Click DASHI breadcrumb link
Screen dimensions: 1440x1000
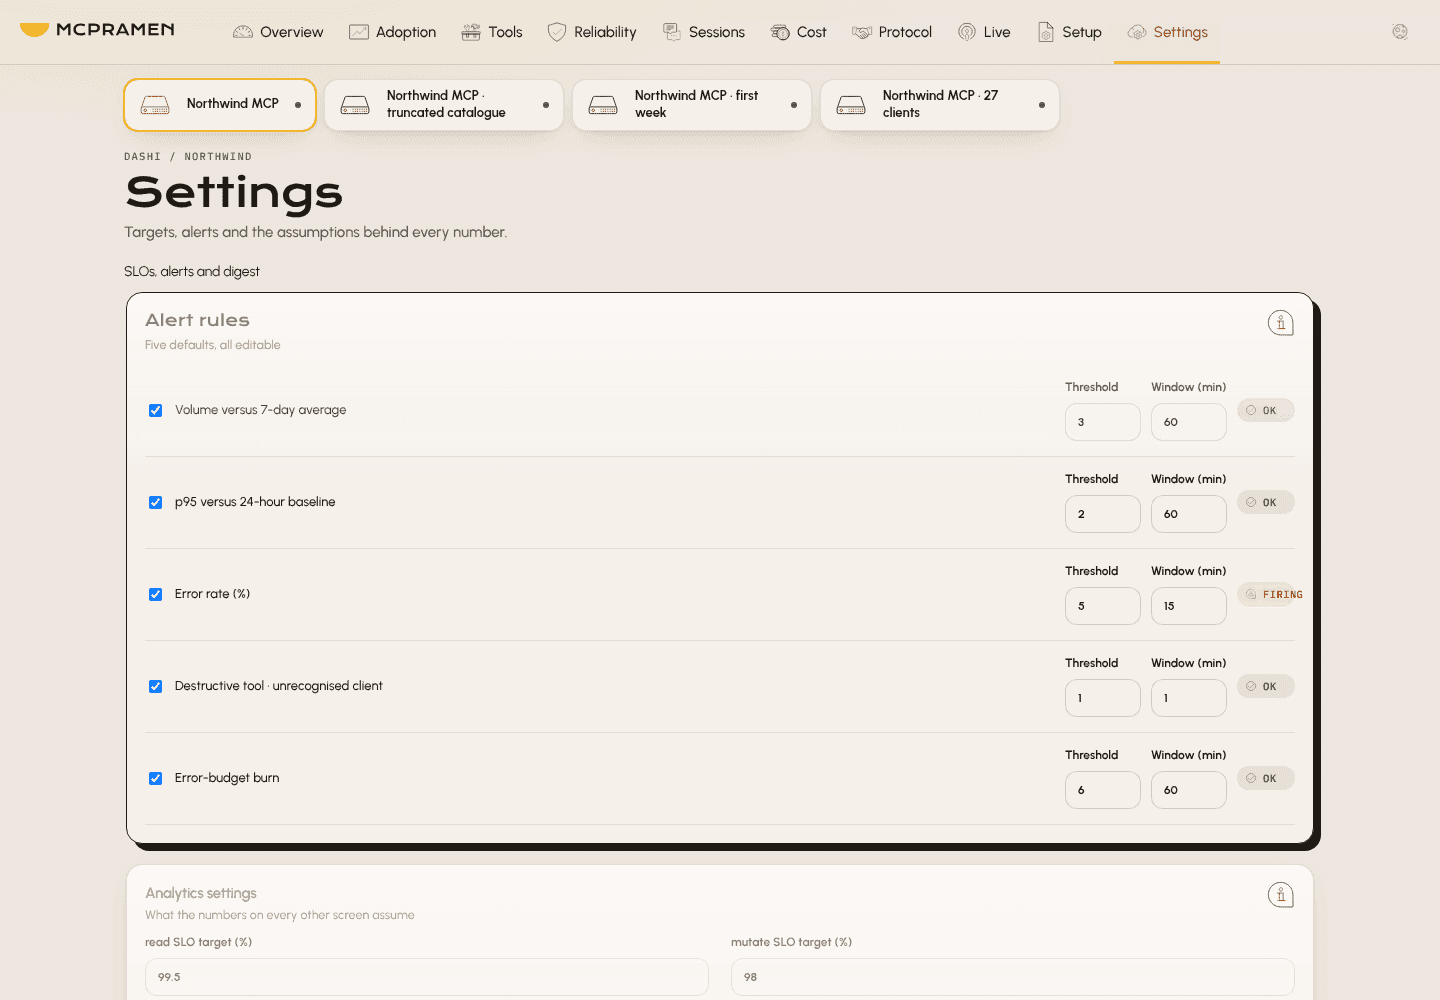pyautogui.click(x=142, y=157)
